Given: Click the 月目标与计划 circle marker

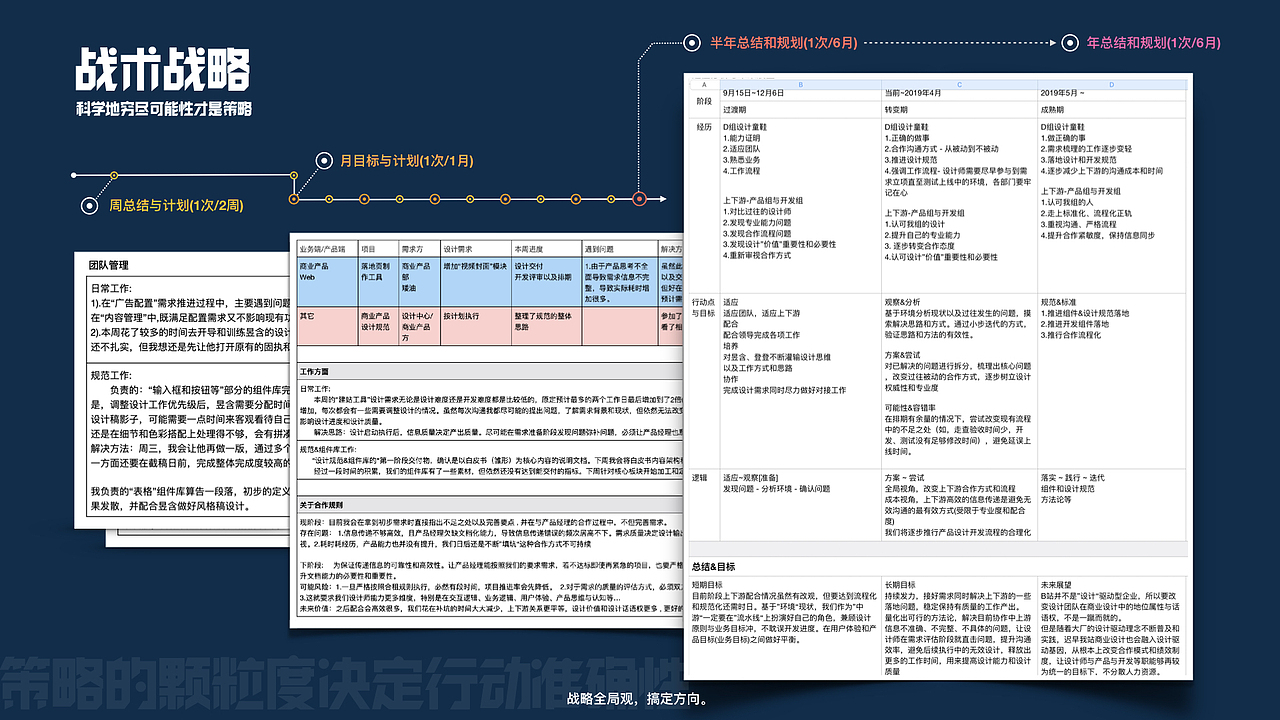Looking at the screenshot, I should 322,160.
